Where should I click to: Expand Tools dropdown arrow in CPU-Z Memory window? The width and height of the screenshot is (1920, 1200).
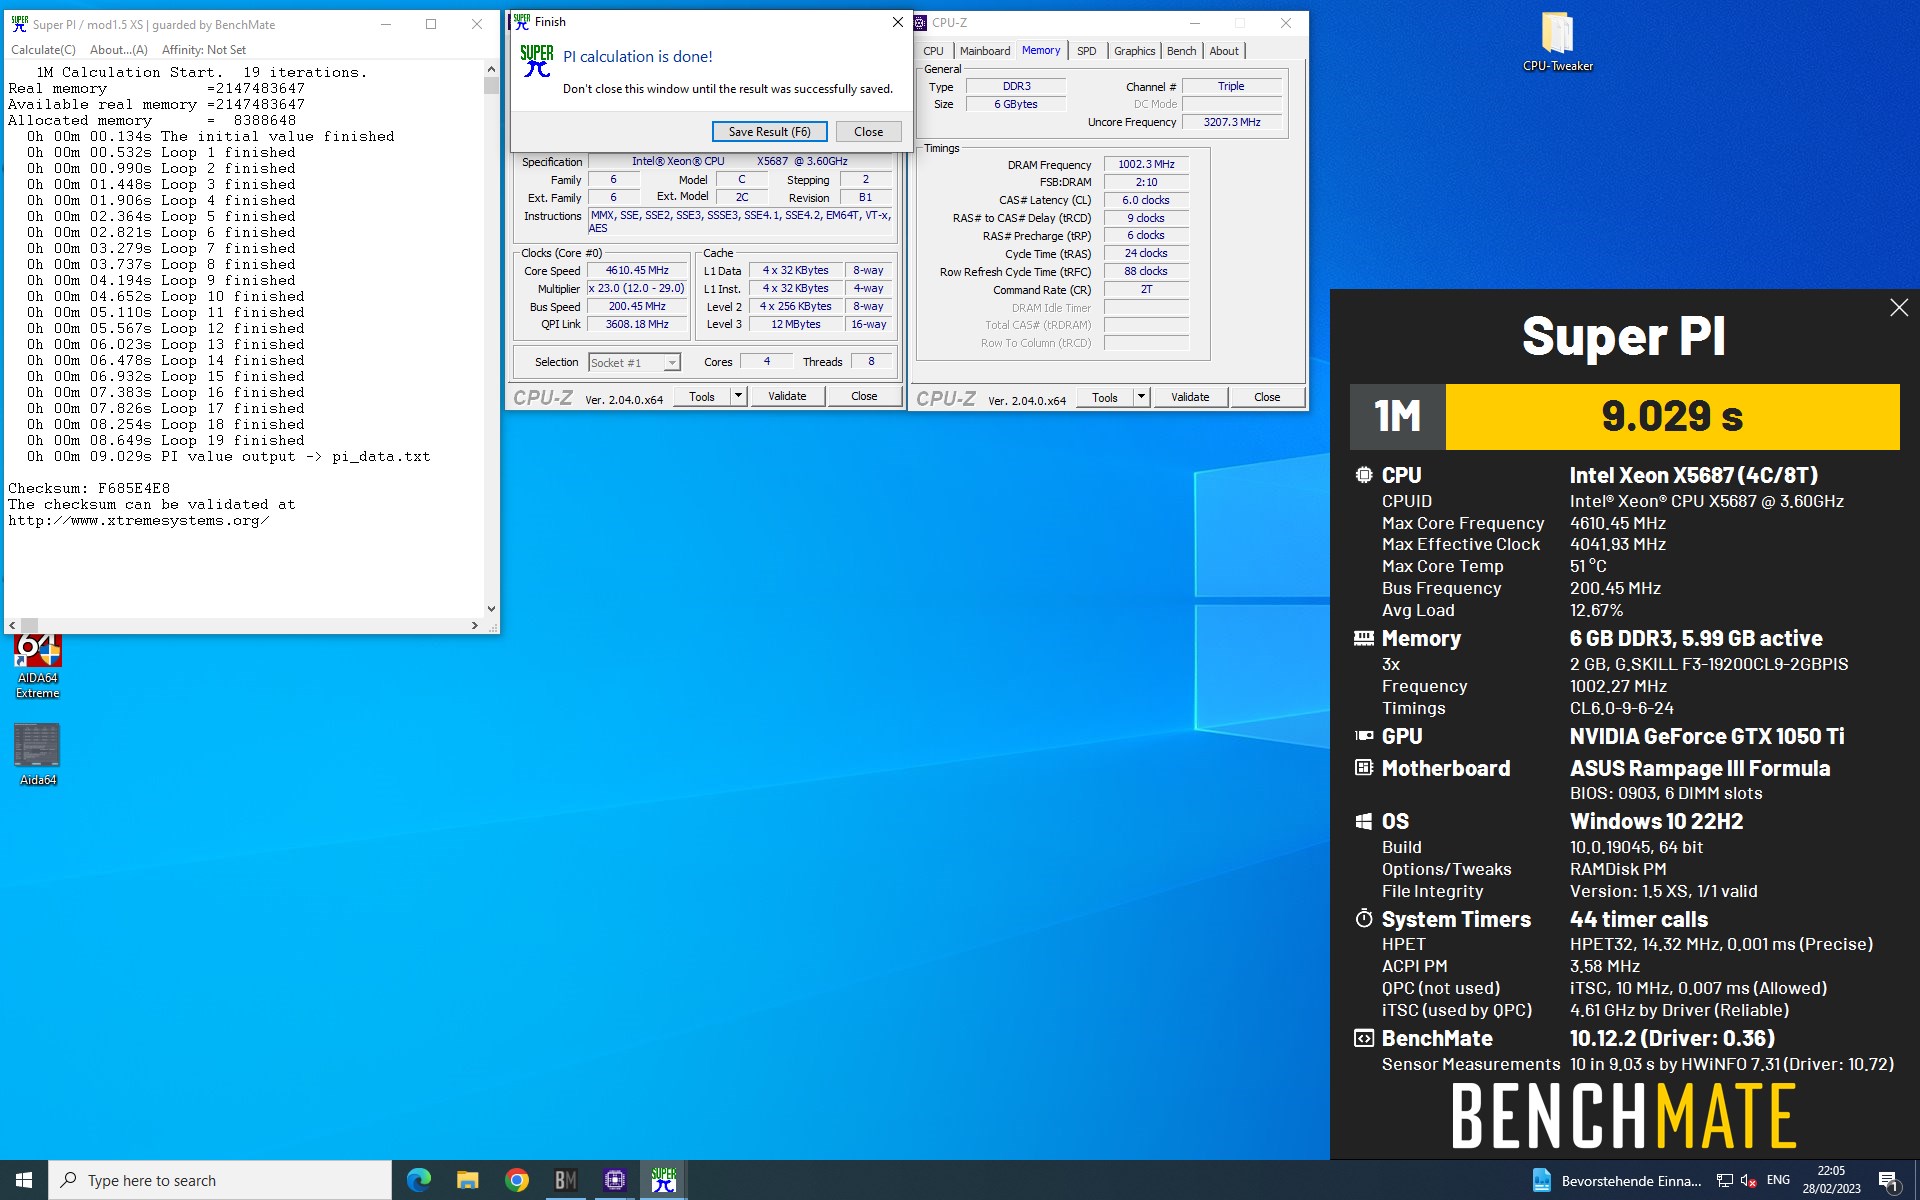[1142, 397]
